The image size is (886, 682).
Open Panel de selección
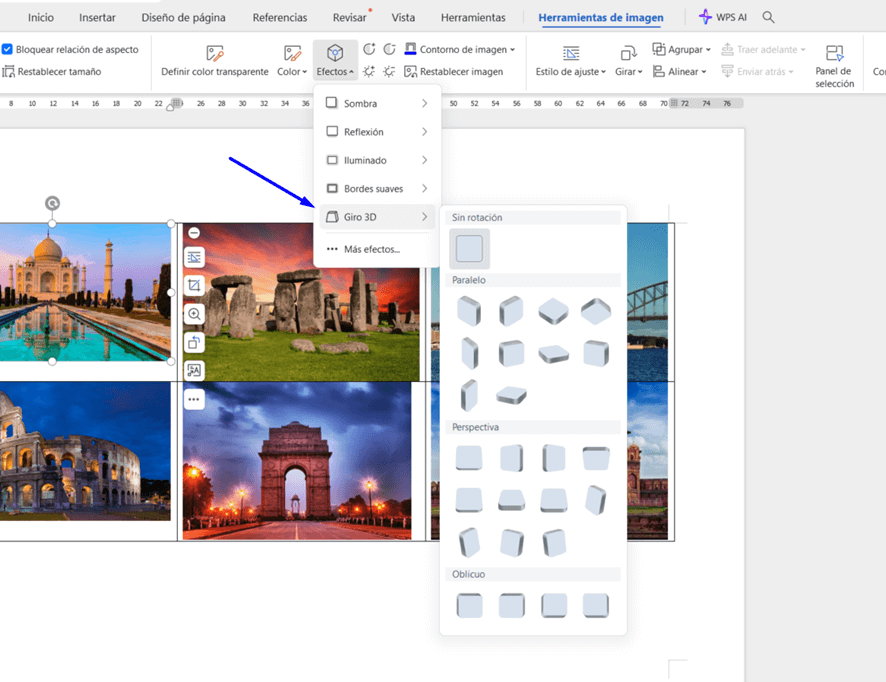834,65
